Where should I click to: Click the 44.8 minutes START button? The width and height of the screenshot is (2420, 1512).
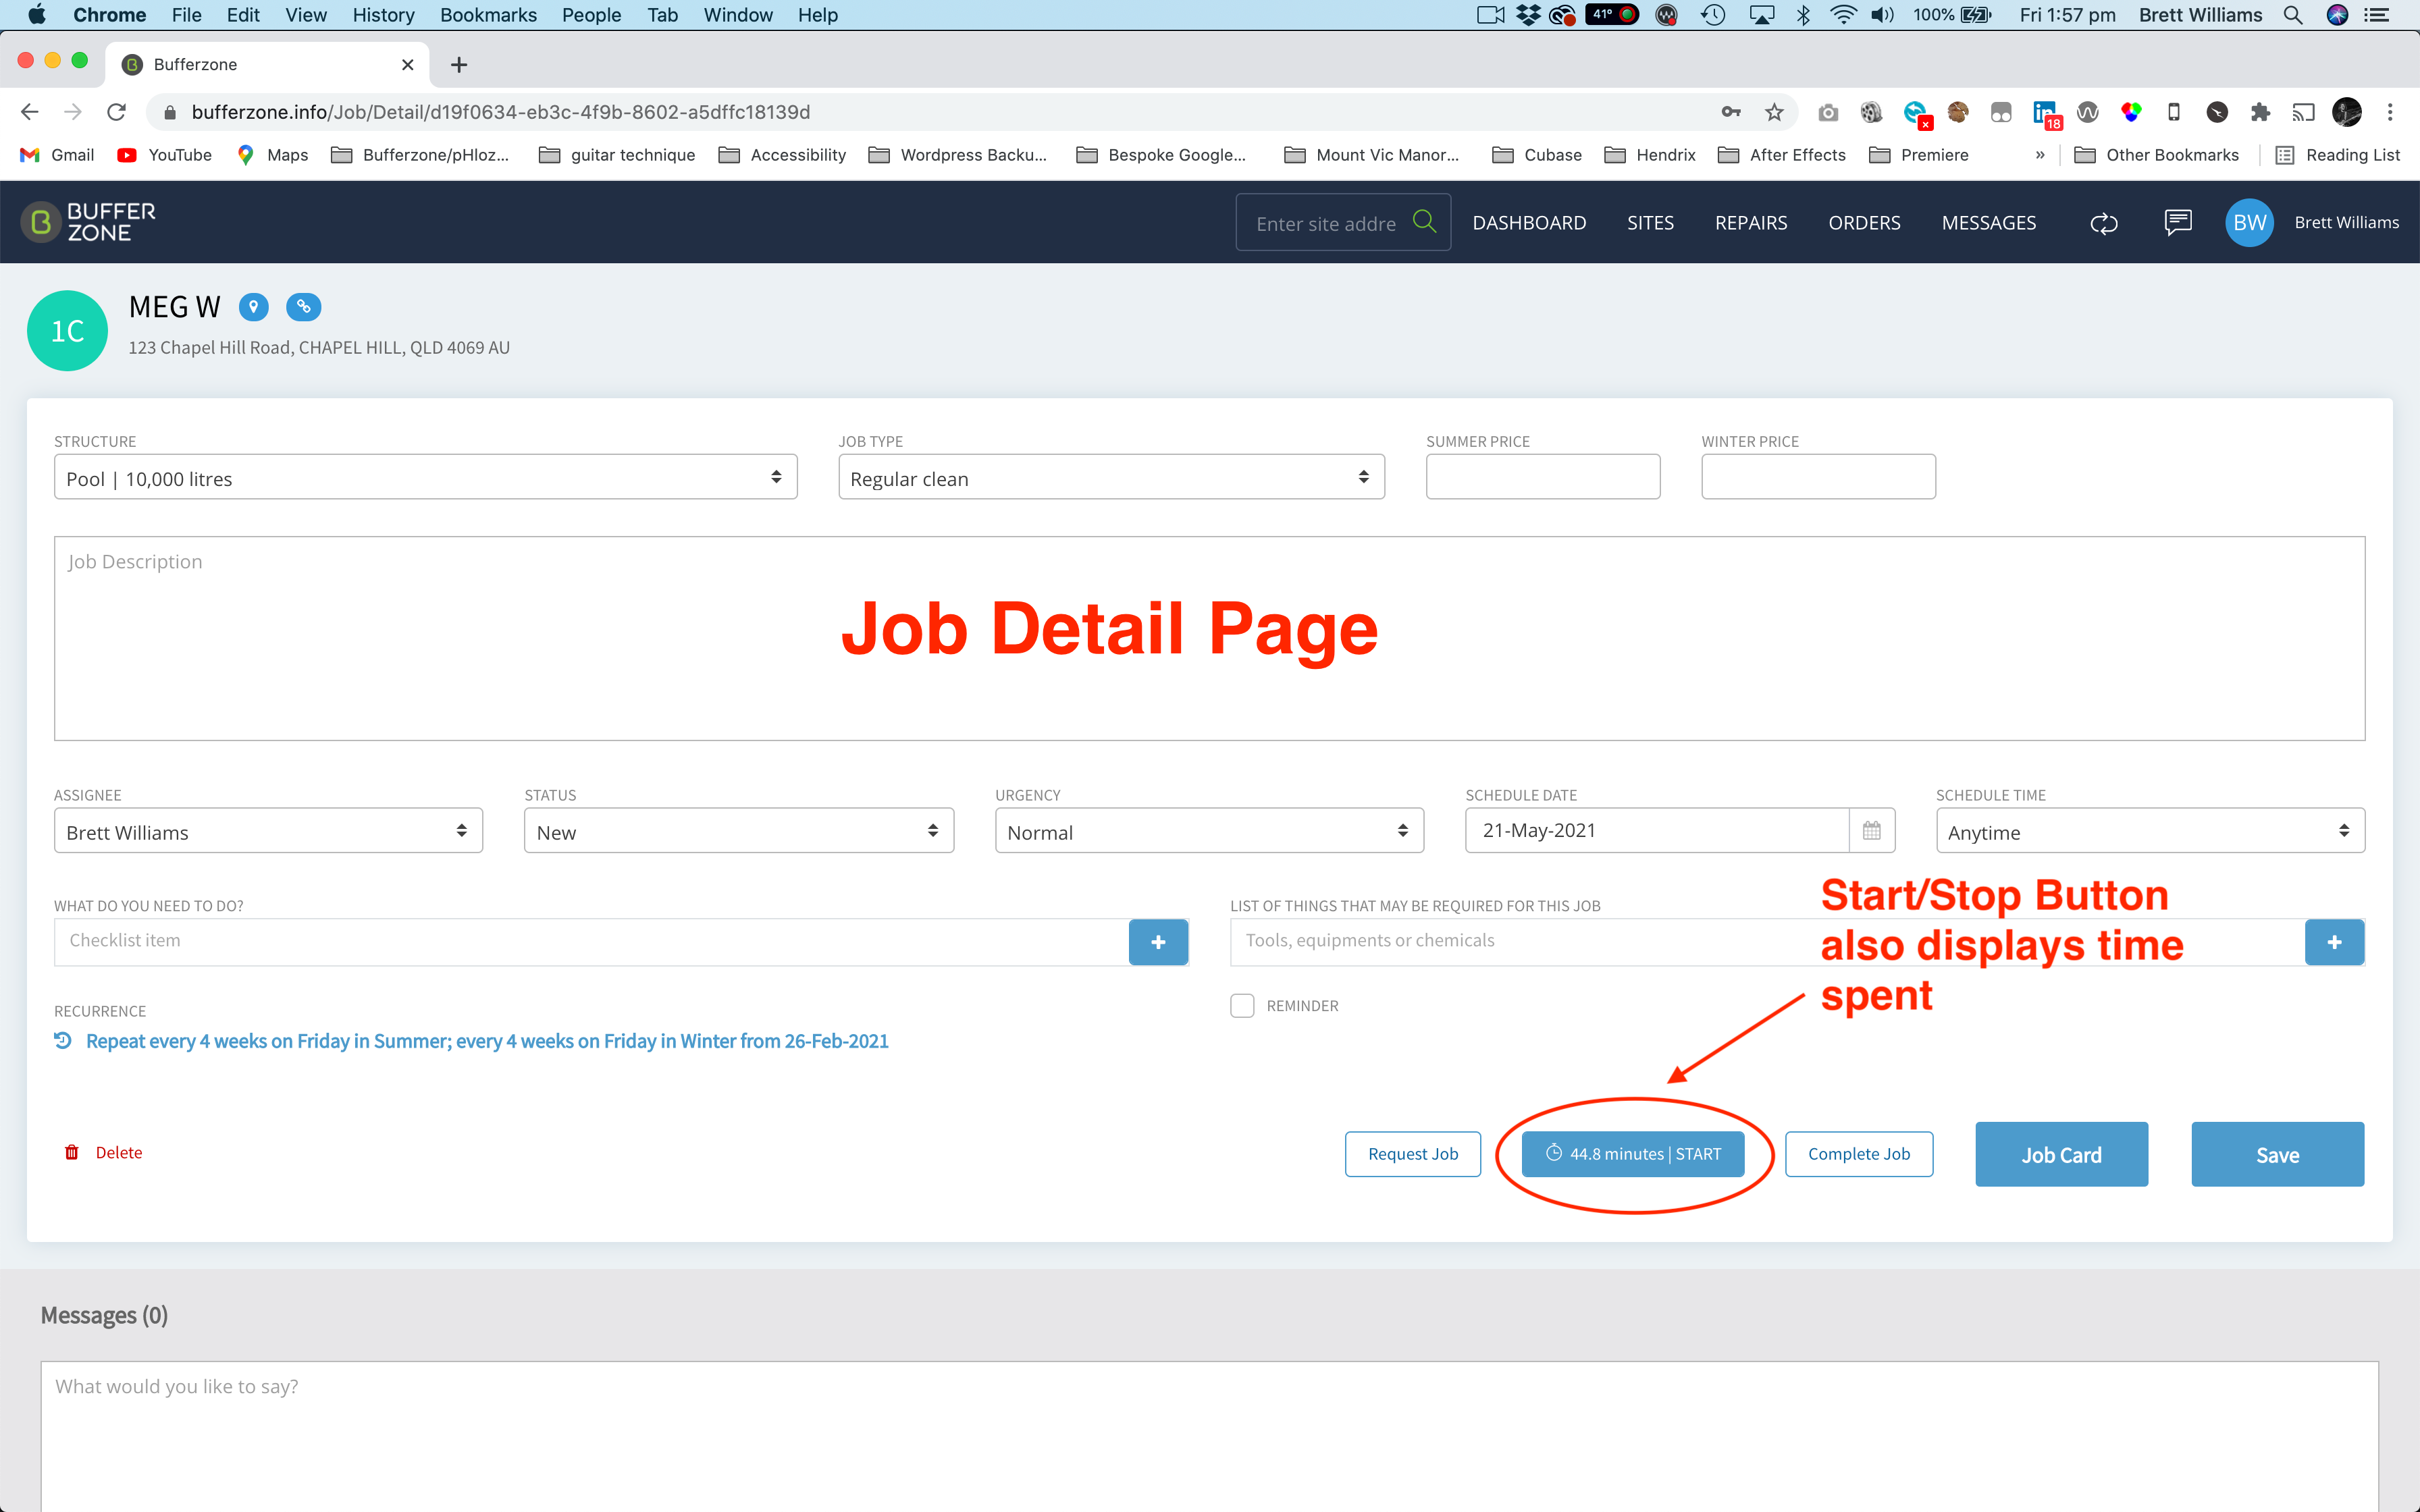(1633, 1154)
